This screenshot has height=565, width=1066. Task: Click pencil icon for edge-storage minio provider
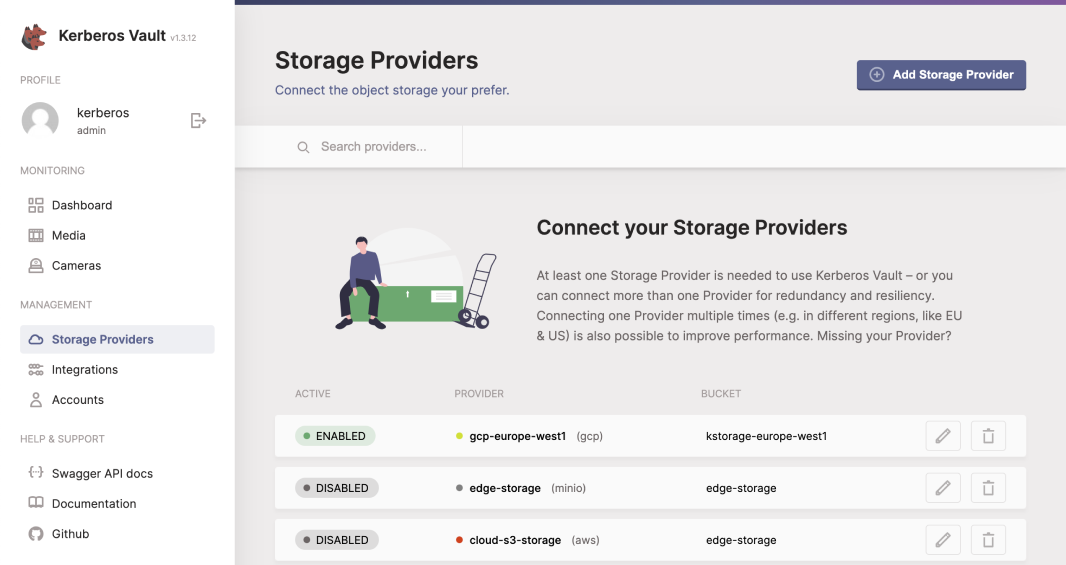click(942, 488)
